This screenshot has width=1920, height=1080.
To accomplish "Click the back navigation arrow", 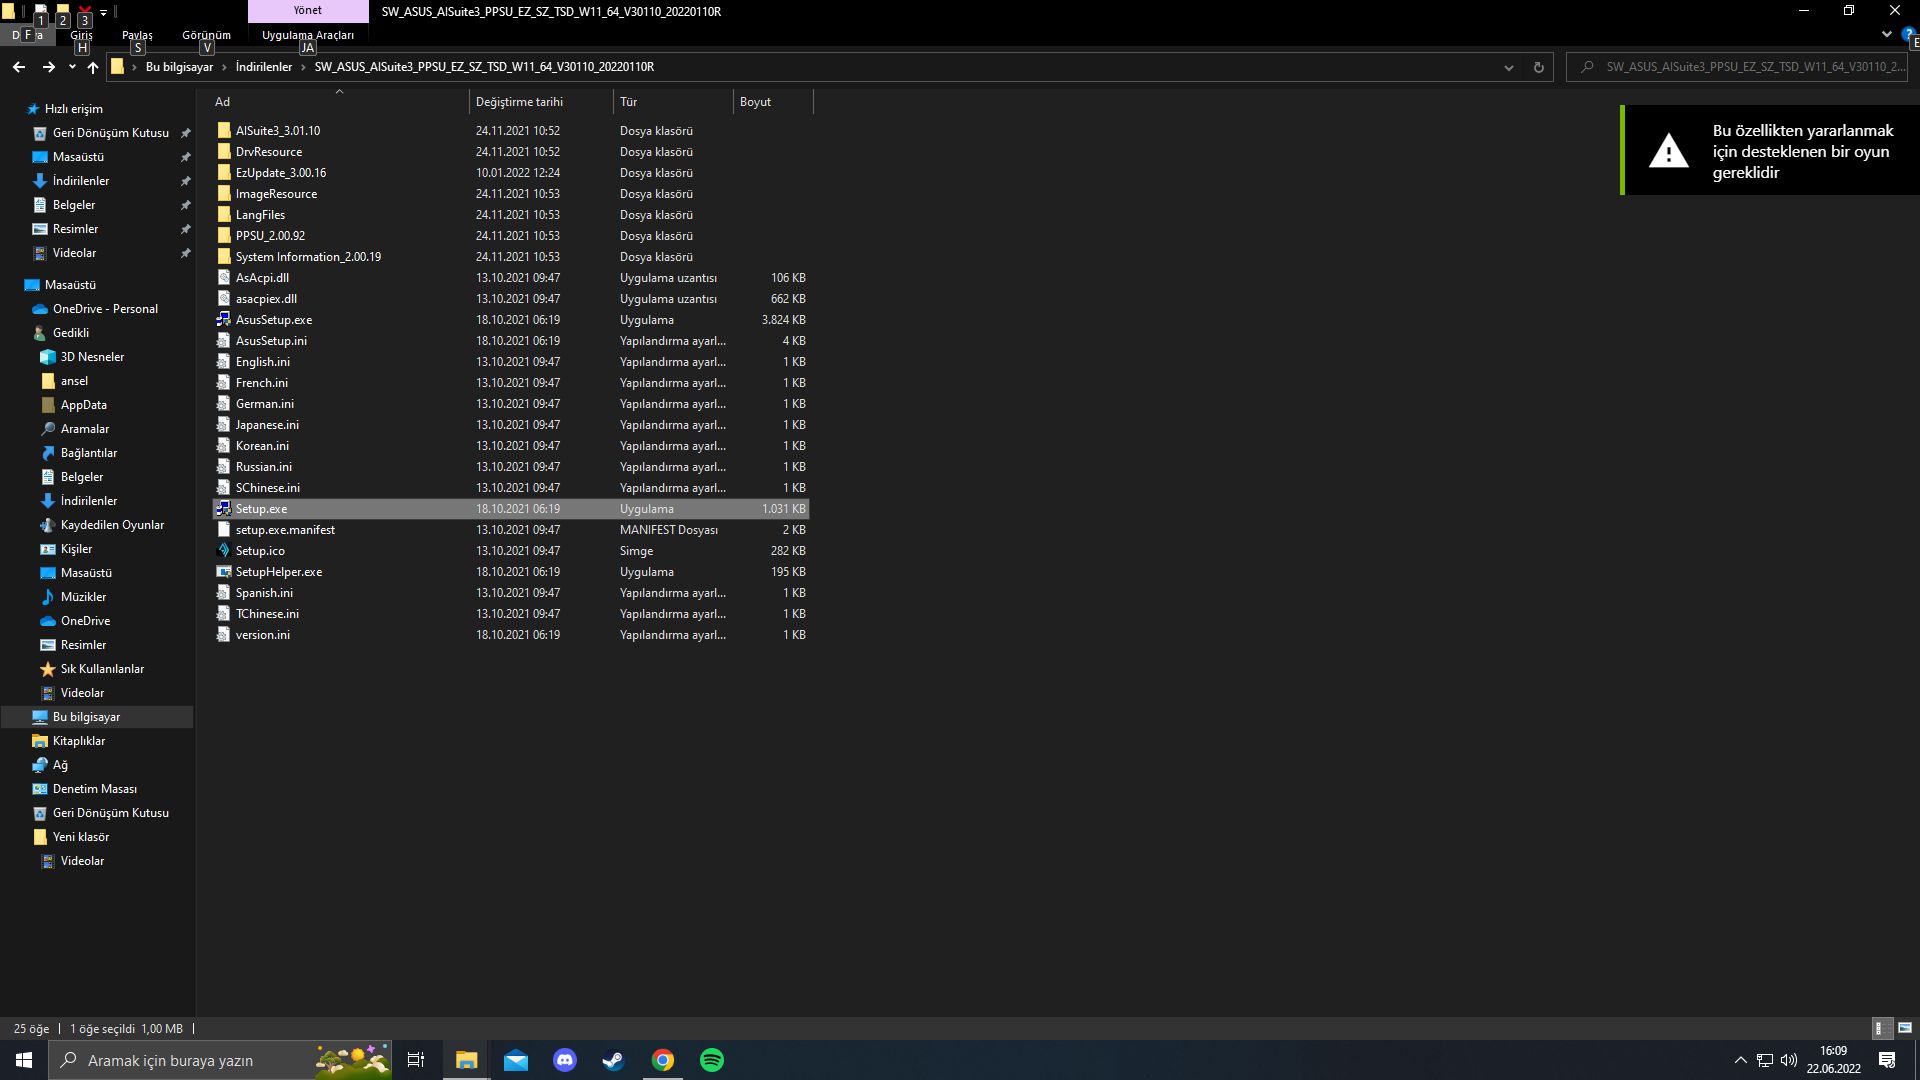I will pos(19,67).
